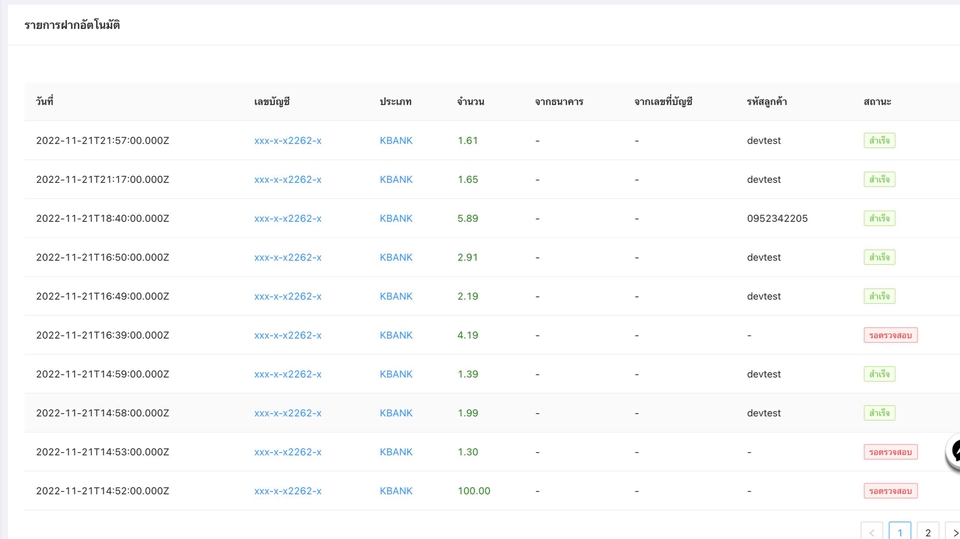Open account link in the 16:50:00 row
Screen dimensions: 960x539
click(288, 257)
